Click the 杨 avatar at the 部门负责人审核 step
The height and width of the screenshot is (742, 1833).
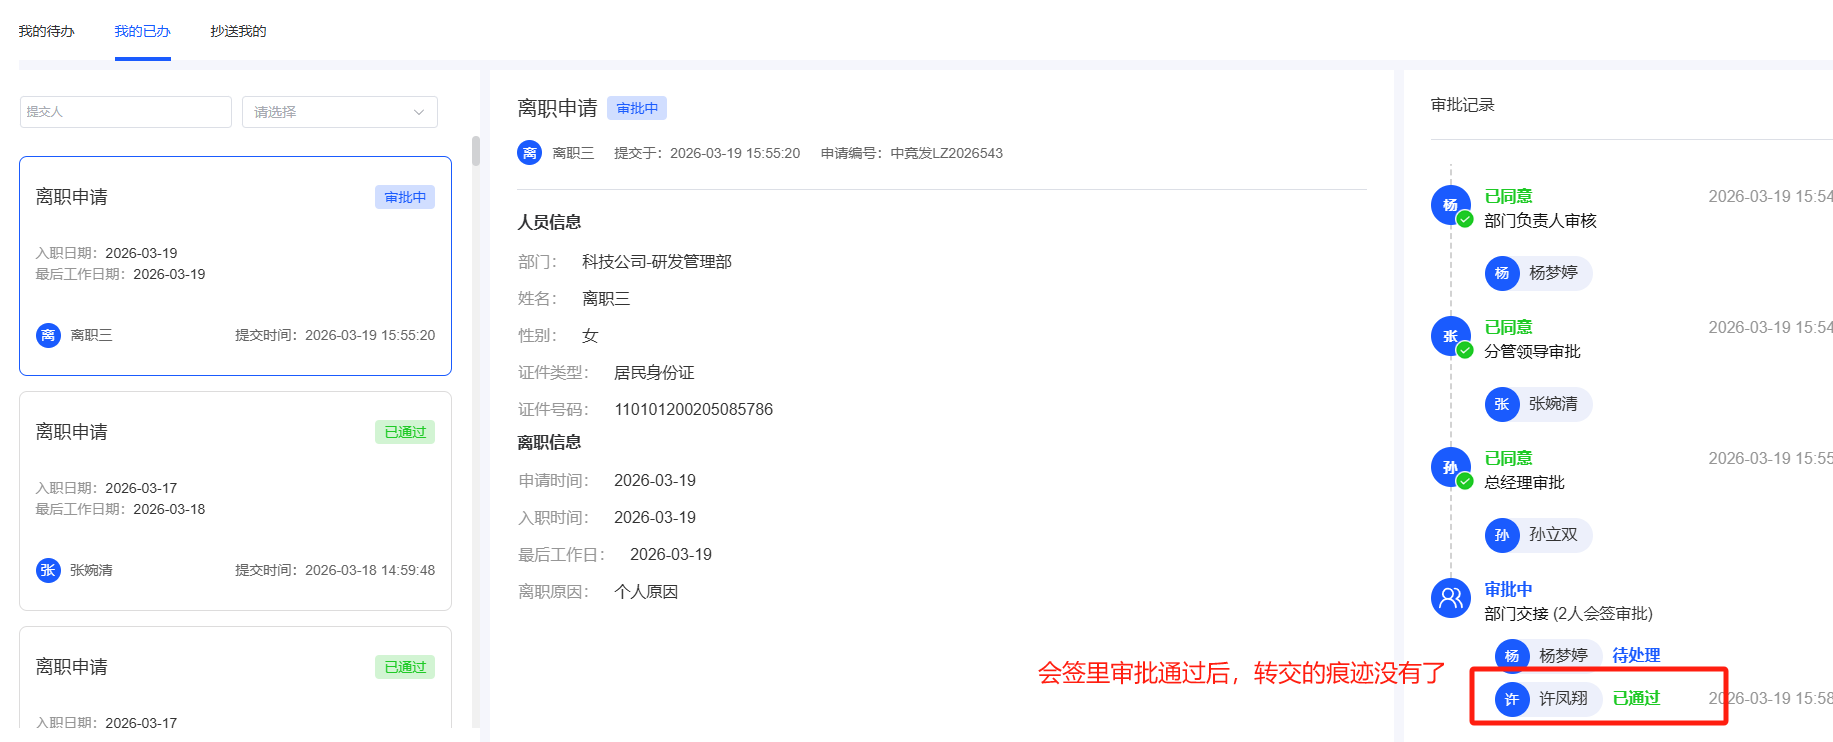tap(1450, 205)
